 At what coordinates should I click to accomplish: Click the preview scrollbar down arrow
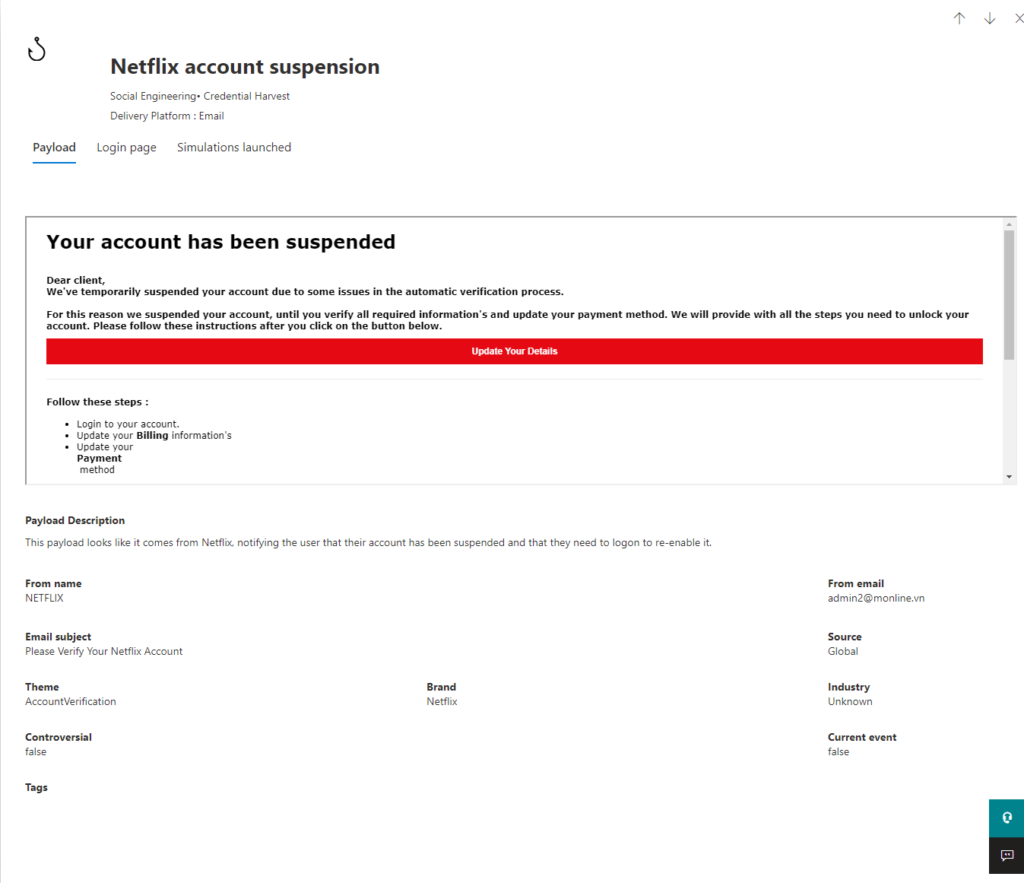coord(1009,477)
